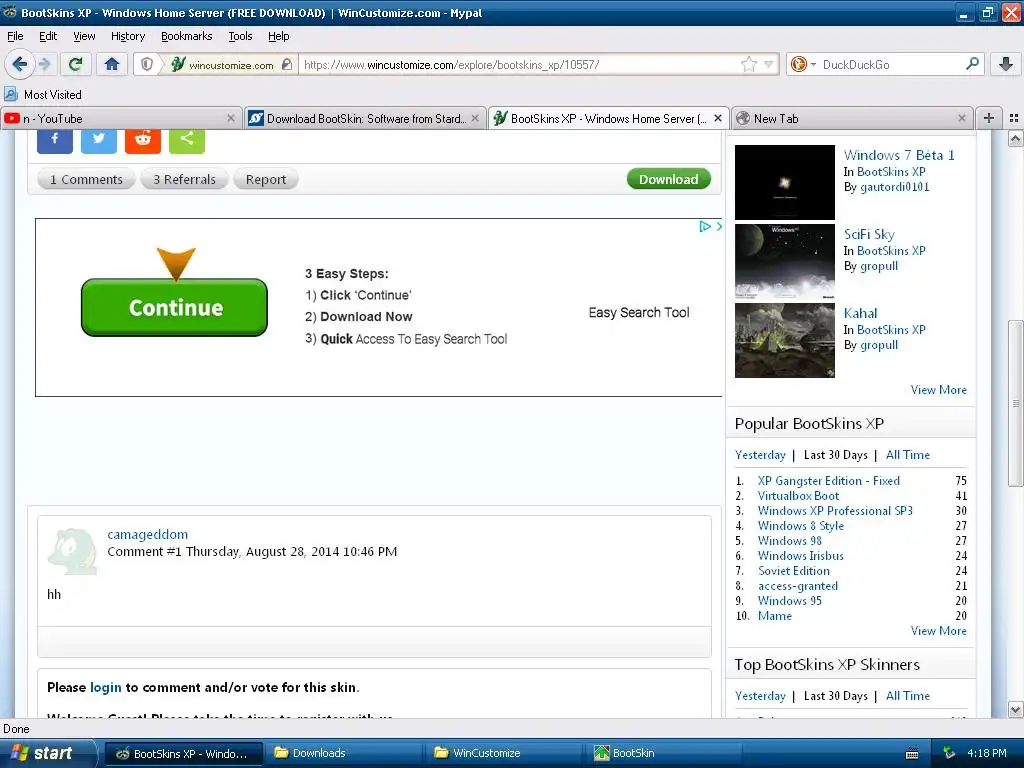Open XP Gangster Edition - Fixed link
The width and height of the screenshot is (1024, 768).
coord(829,481)
